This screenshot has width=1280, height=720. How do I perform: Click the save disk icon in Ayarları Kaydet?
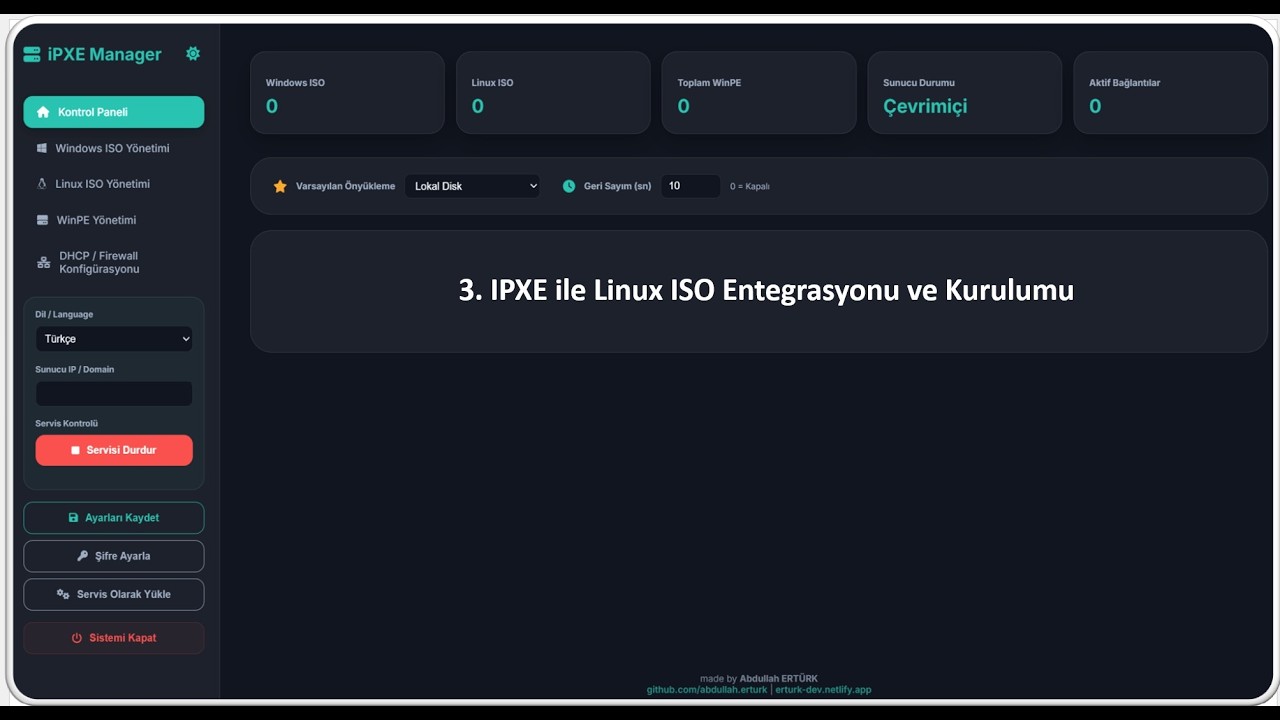(x=73, y=518)
